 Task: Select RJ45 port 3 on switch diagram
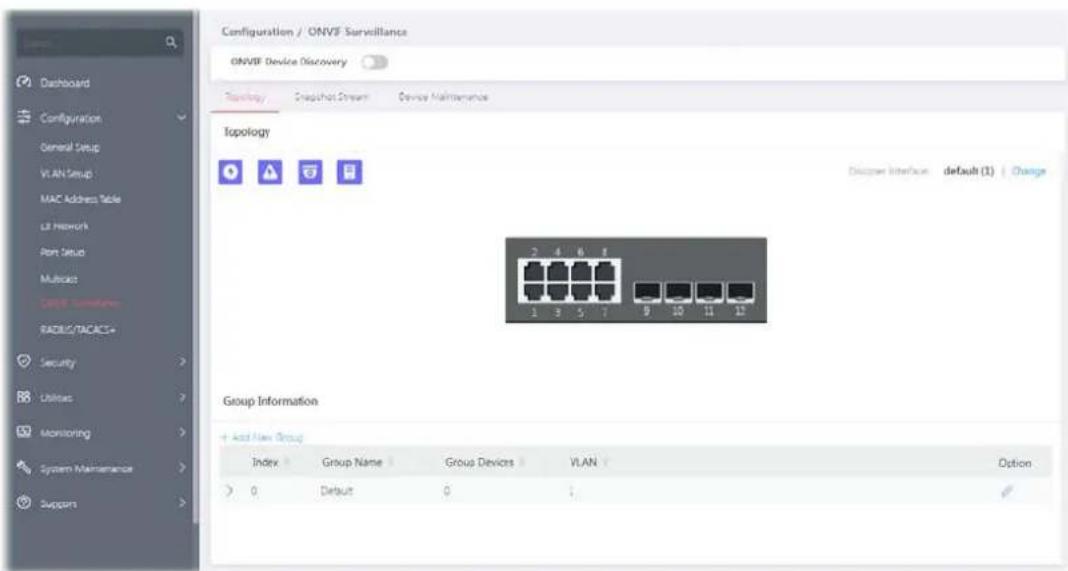click(557, 292)
